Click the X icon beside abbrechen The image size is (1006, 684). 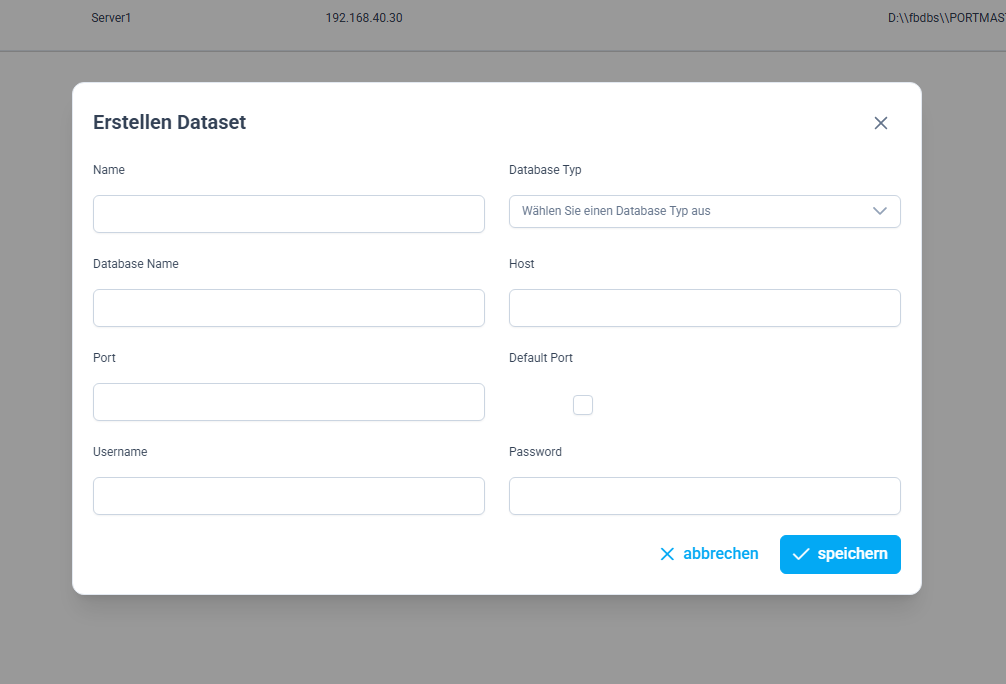[667, 554]
